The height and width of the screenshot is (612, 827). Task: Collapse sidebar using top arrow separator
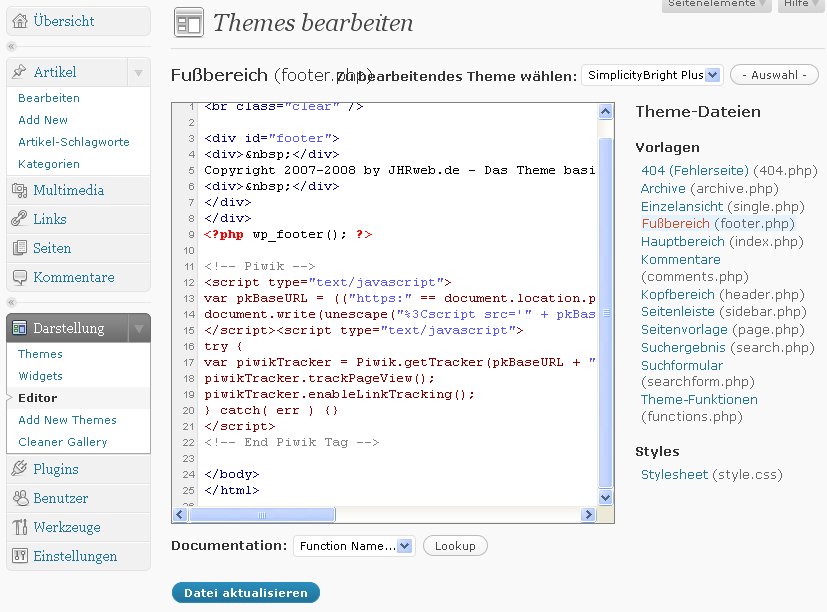12,47
